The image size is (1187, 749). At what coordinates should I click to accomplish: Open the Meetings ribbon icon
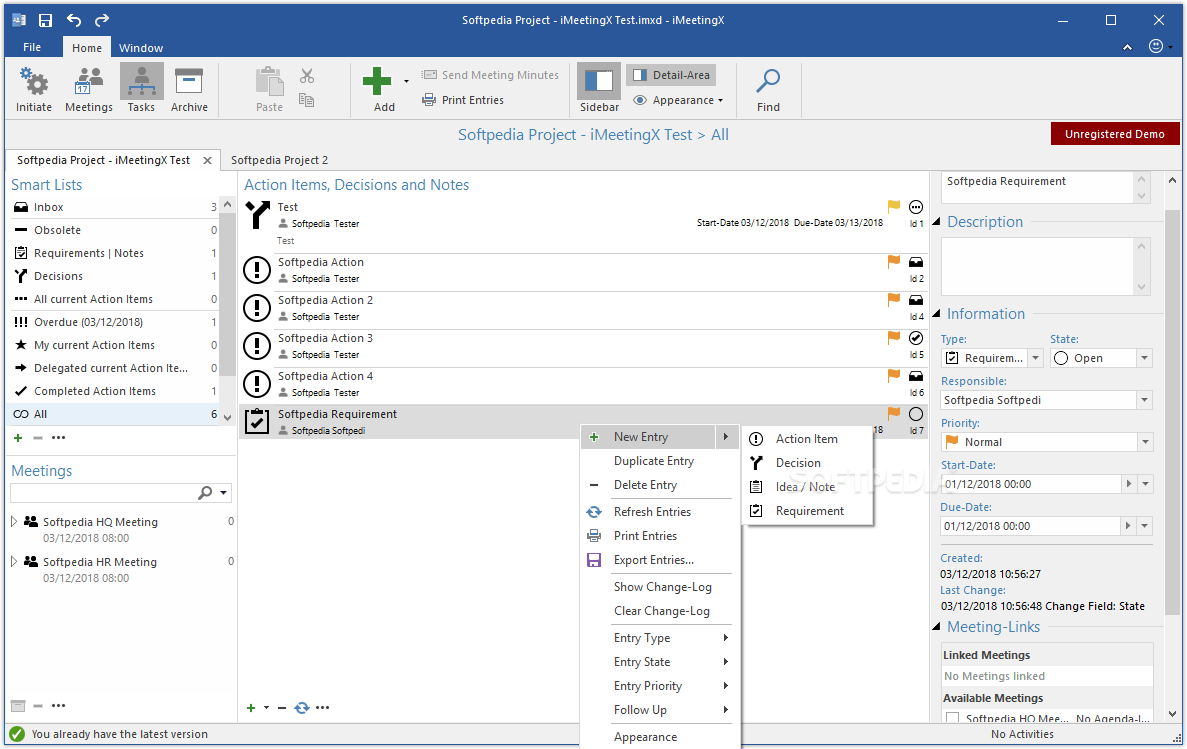coord(89,82)
